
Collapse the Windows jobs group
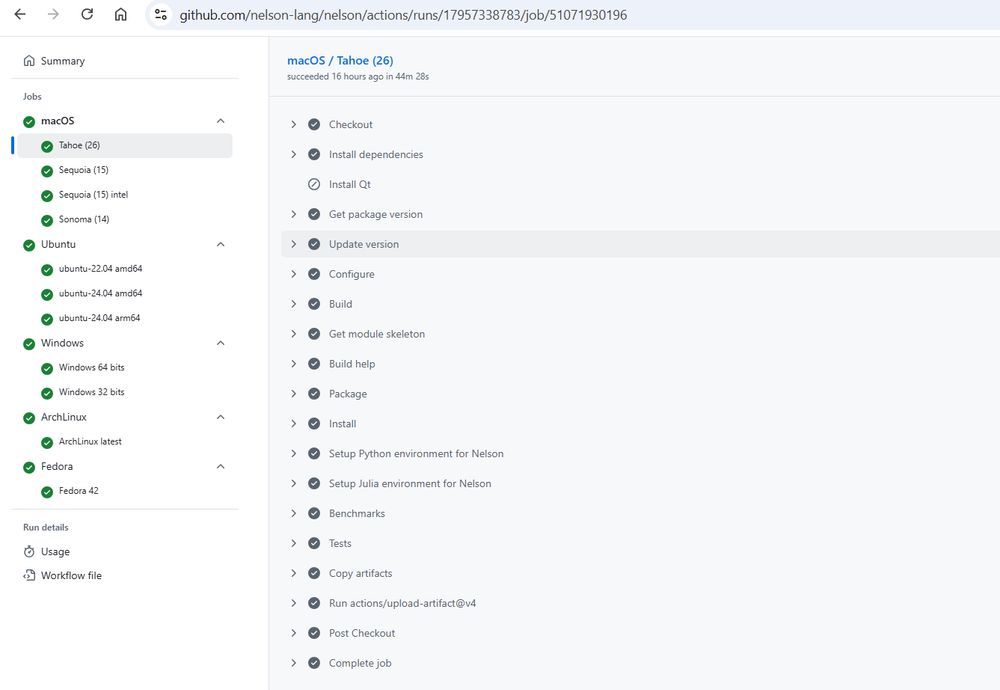point(221,343)
